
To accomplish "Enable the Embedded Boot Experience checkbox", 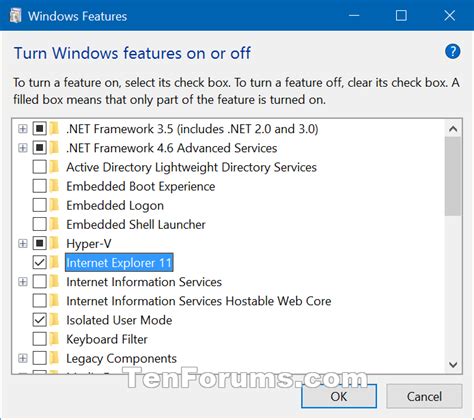I will click(39, 186).
